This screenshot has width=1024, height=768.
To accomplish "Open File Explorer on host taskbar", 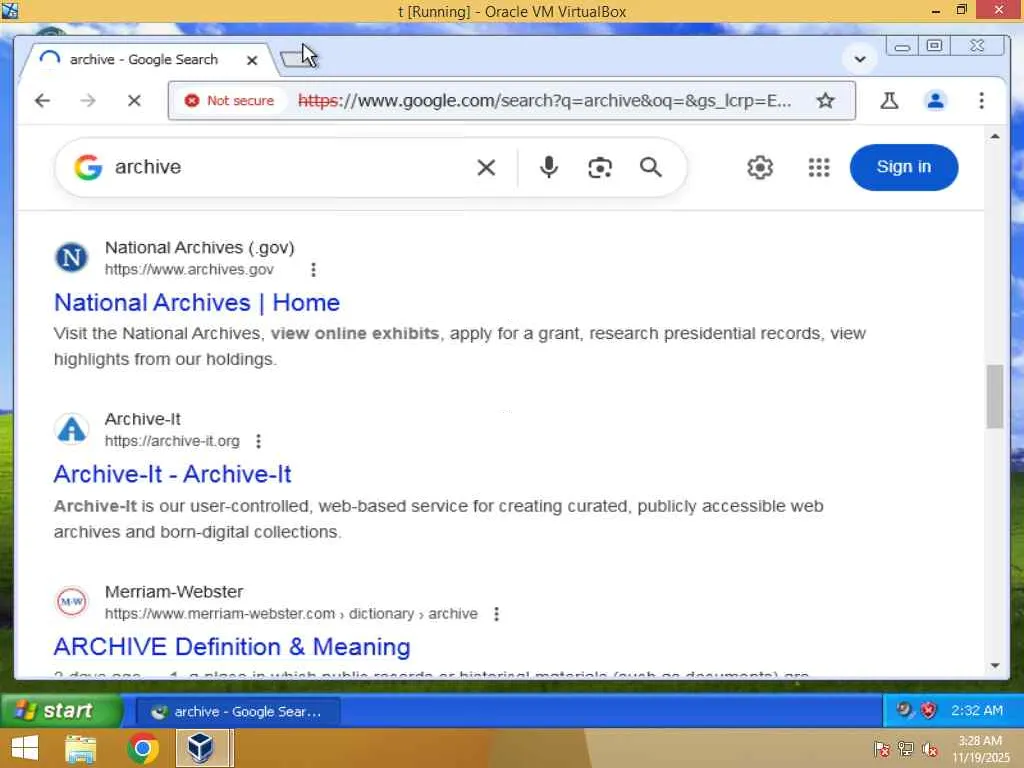I will pos(81,748).
